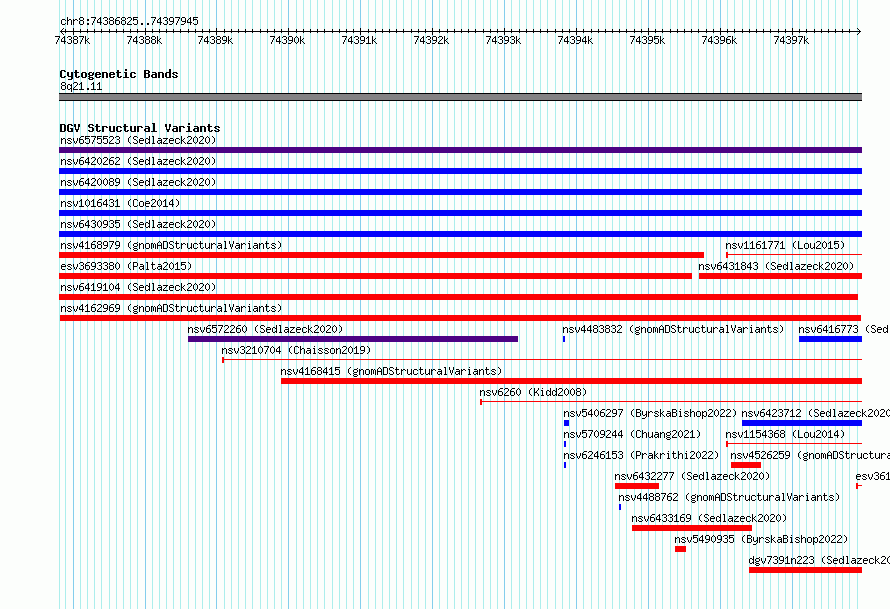Click red bar under nsv6419104
The width and height of the screenshot is (890, 609).
click(x=459, y=297)
